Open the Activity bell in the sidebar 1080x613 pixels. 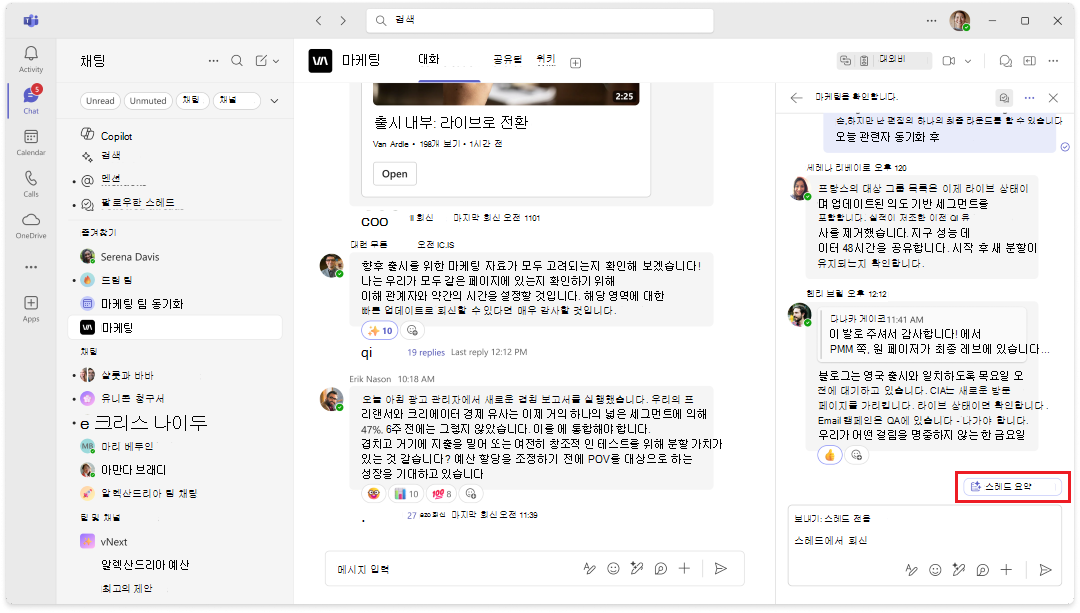pyautogui.click(x=31, y=59)
